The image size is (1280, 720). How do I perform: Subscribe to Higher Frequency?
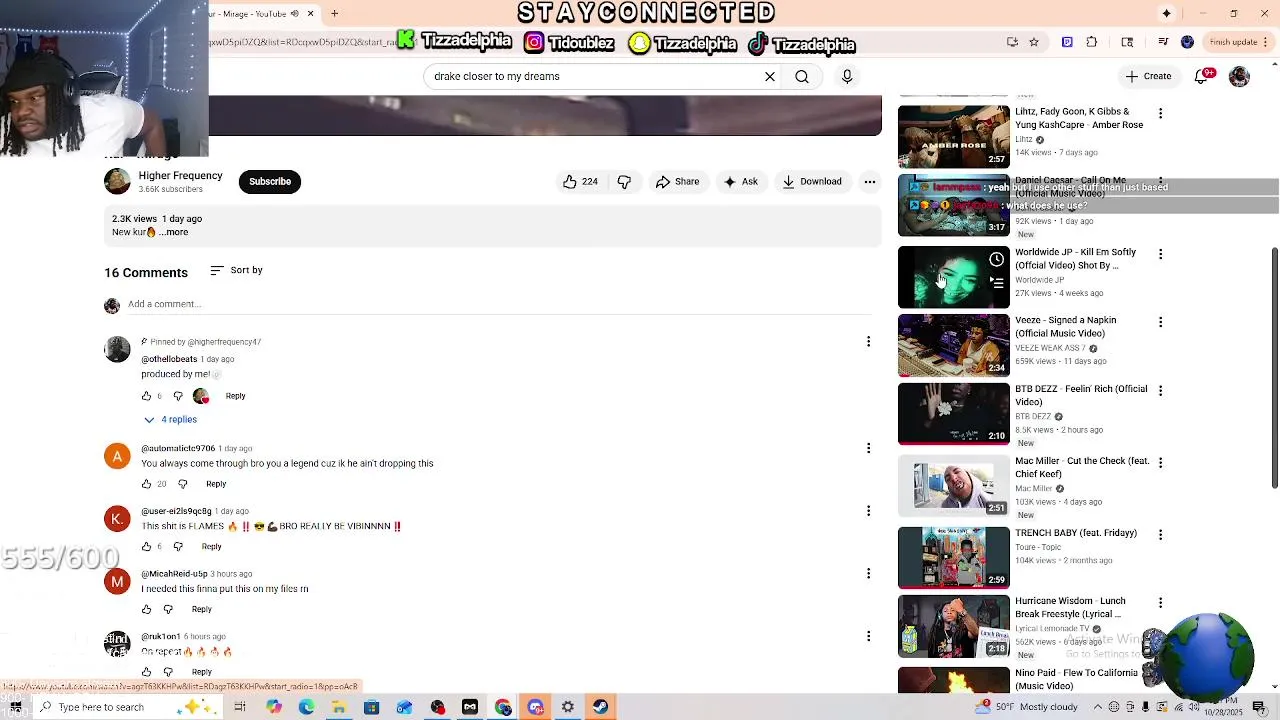point(270,182)
